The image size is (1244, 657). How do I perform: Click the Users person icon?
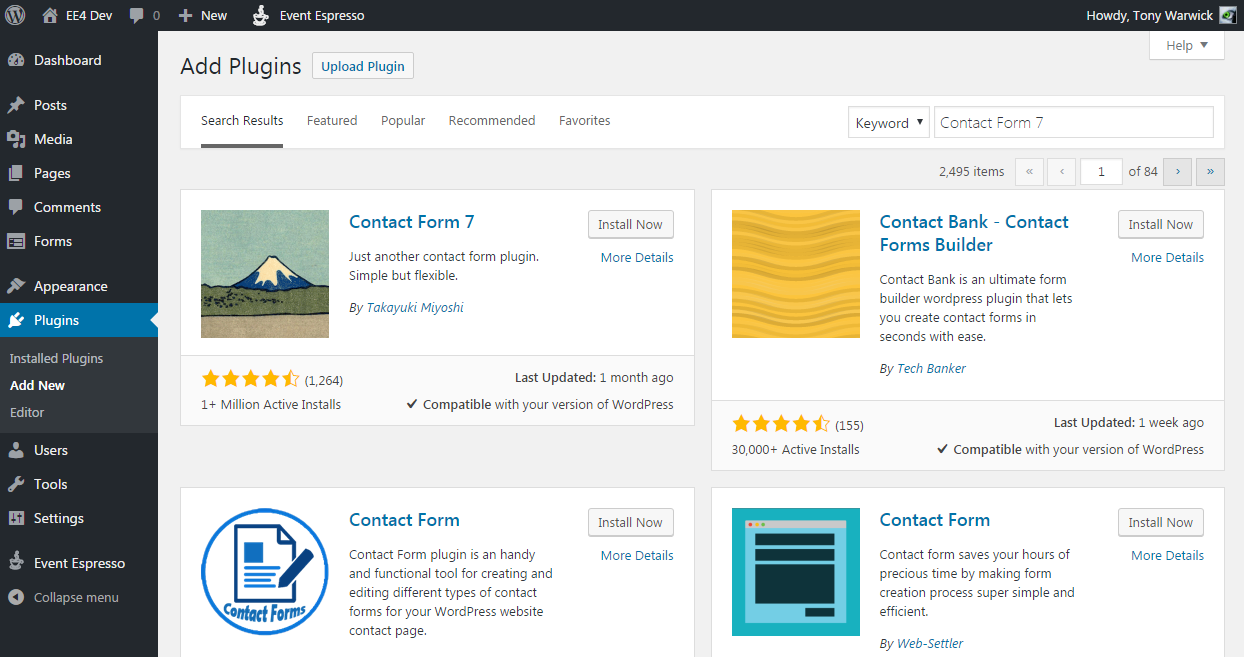(x=16, y=450)
